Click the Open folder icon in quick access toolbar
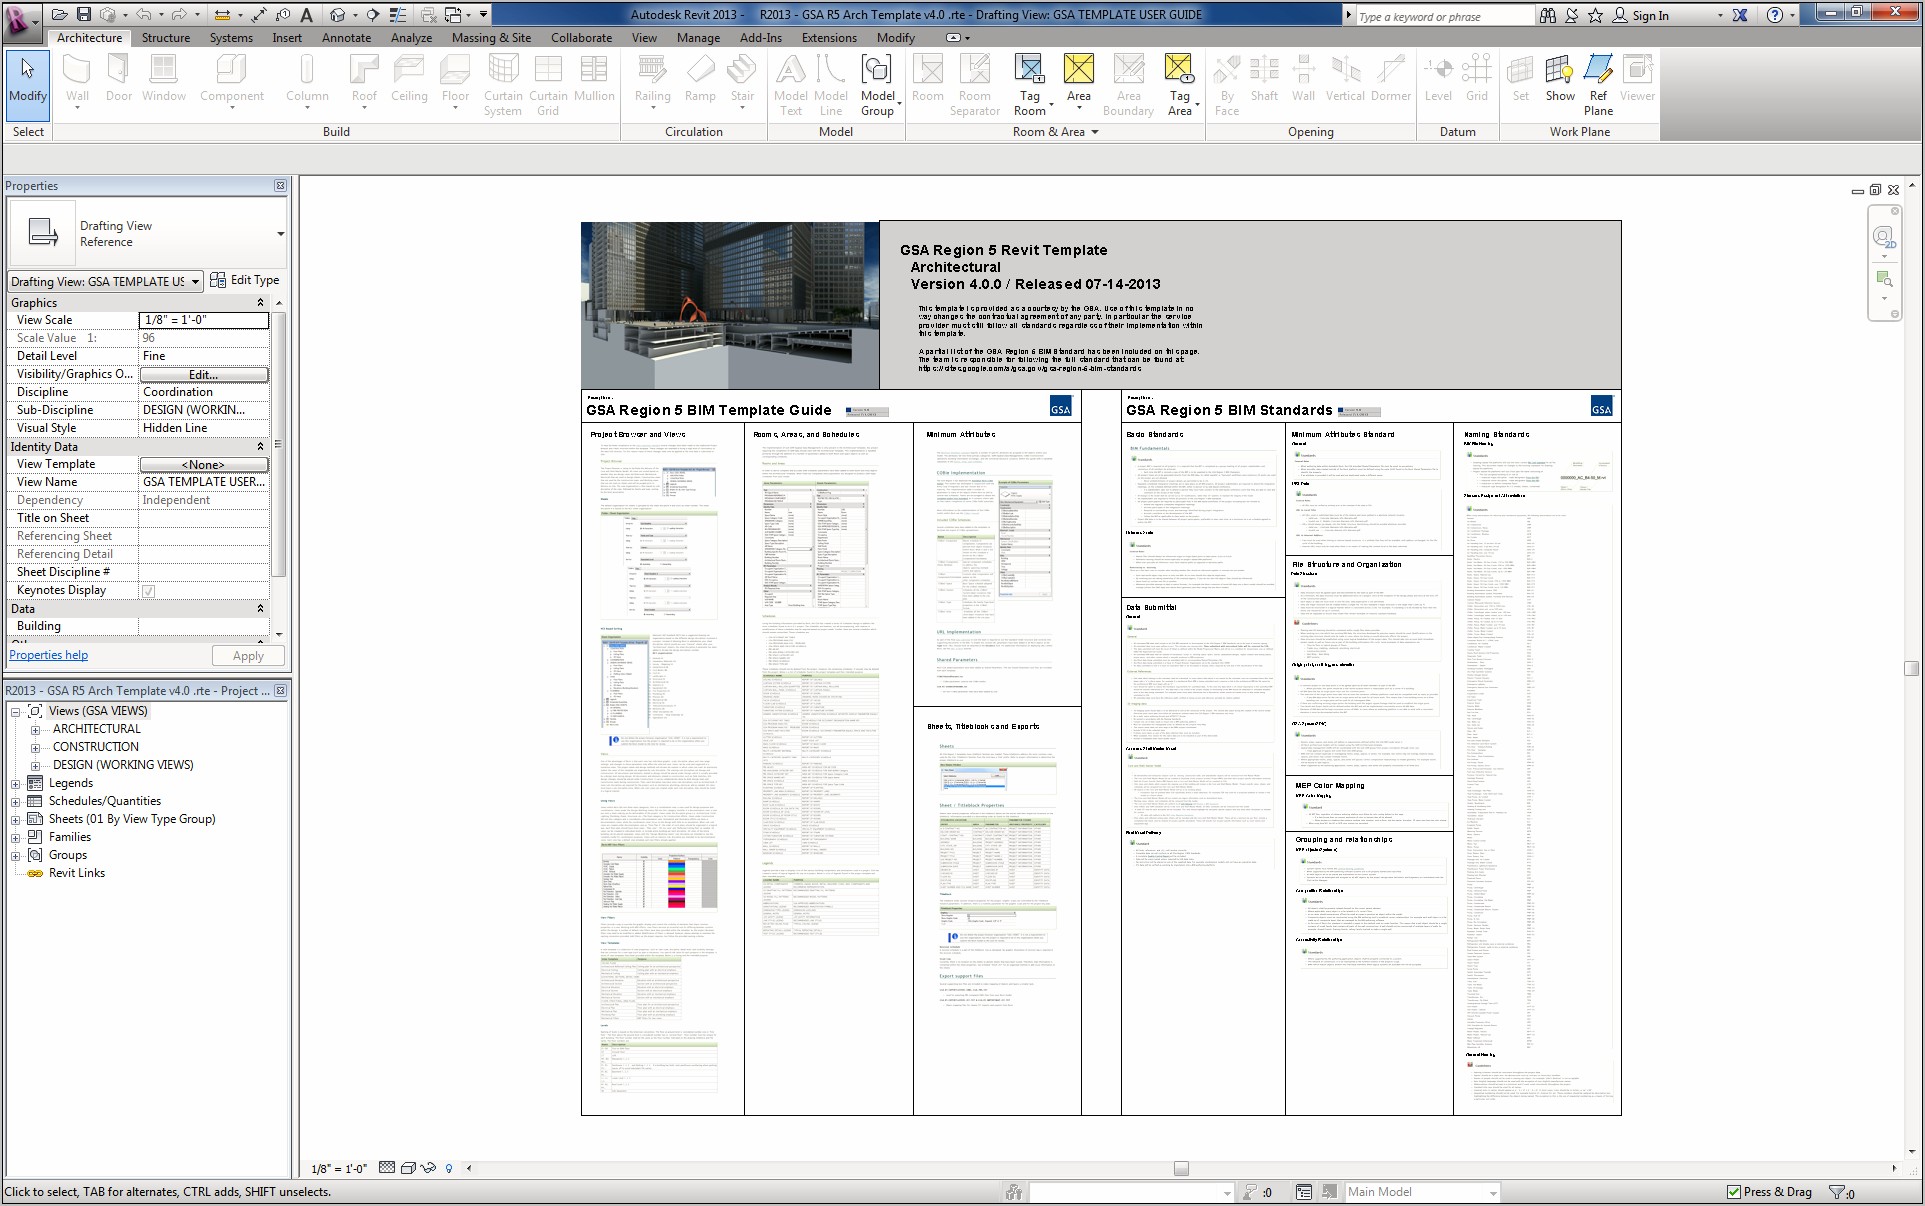 [60, 15]
